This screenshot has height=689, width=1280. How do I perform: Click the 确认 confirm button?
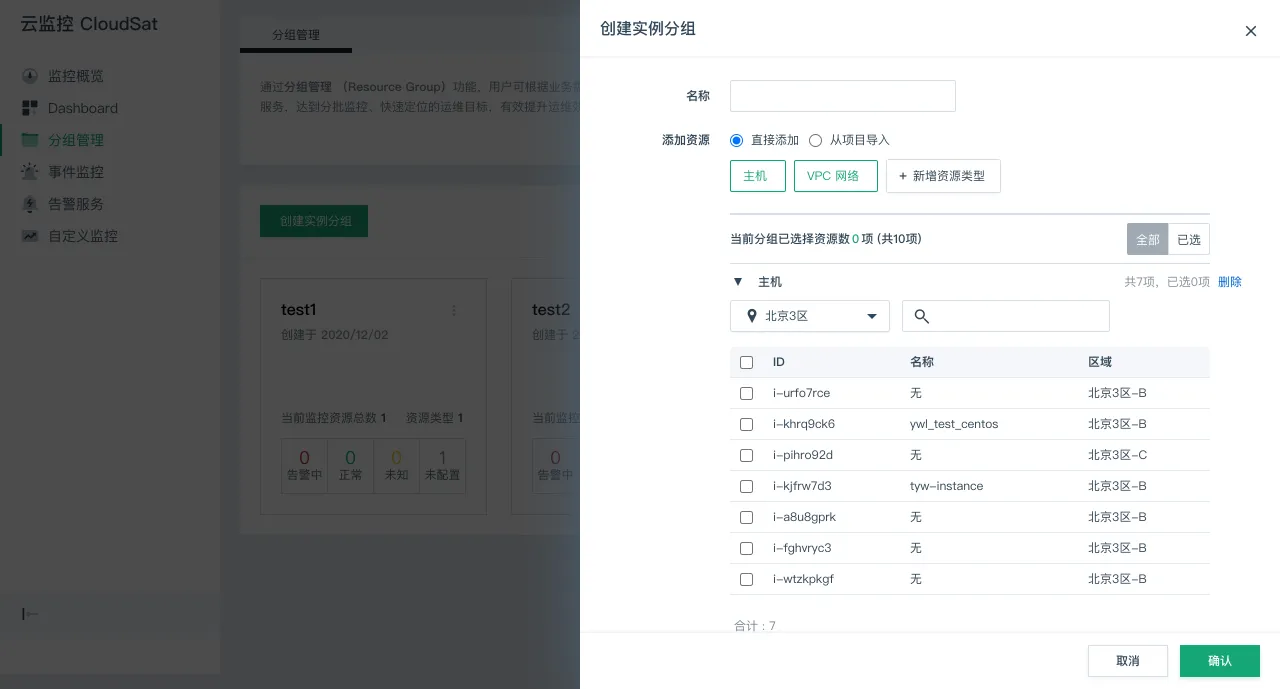click(1219, 661)
